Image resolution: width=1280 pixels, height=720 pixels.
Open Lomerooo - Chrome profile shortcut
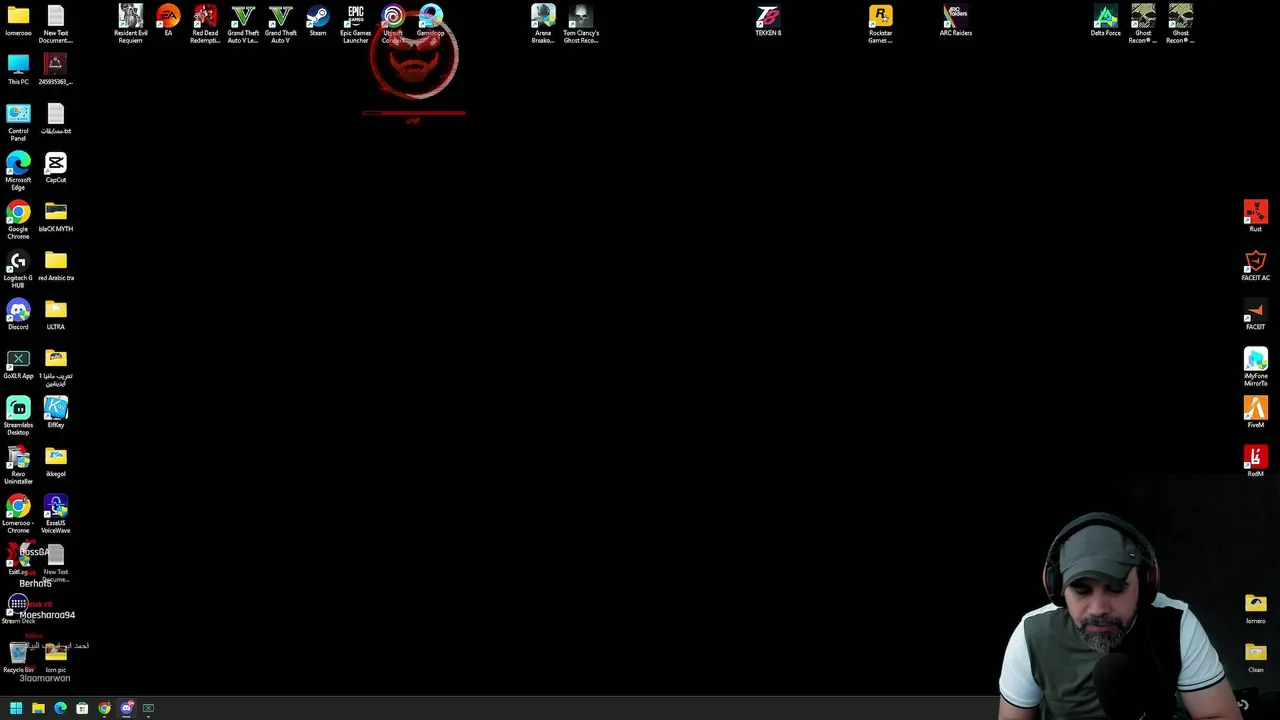pos(18,515)
